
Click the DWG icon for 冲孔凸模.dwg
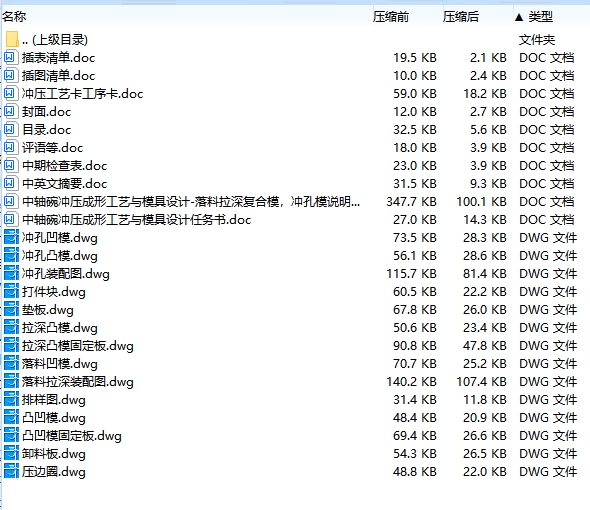click(11, 256)
